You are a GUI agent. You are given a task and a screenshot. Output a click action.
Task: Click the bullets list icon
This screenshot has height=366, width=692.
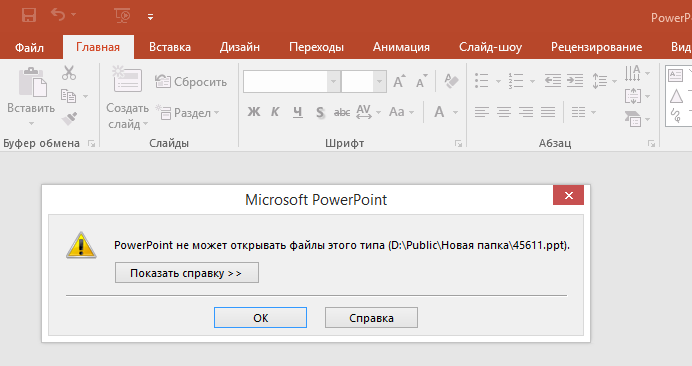pyautogui.click(x=481, y=81)
